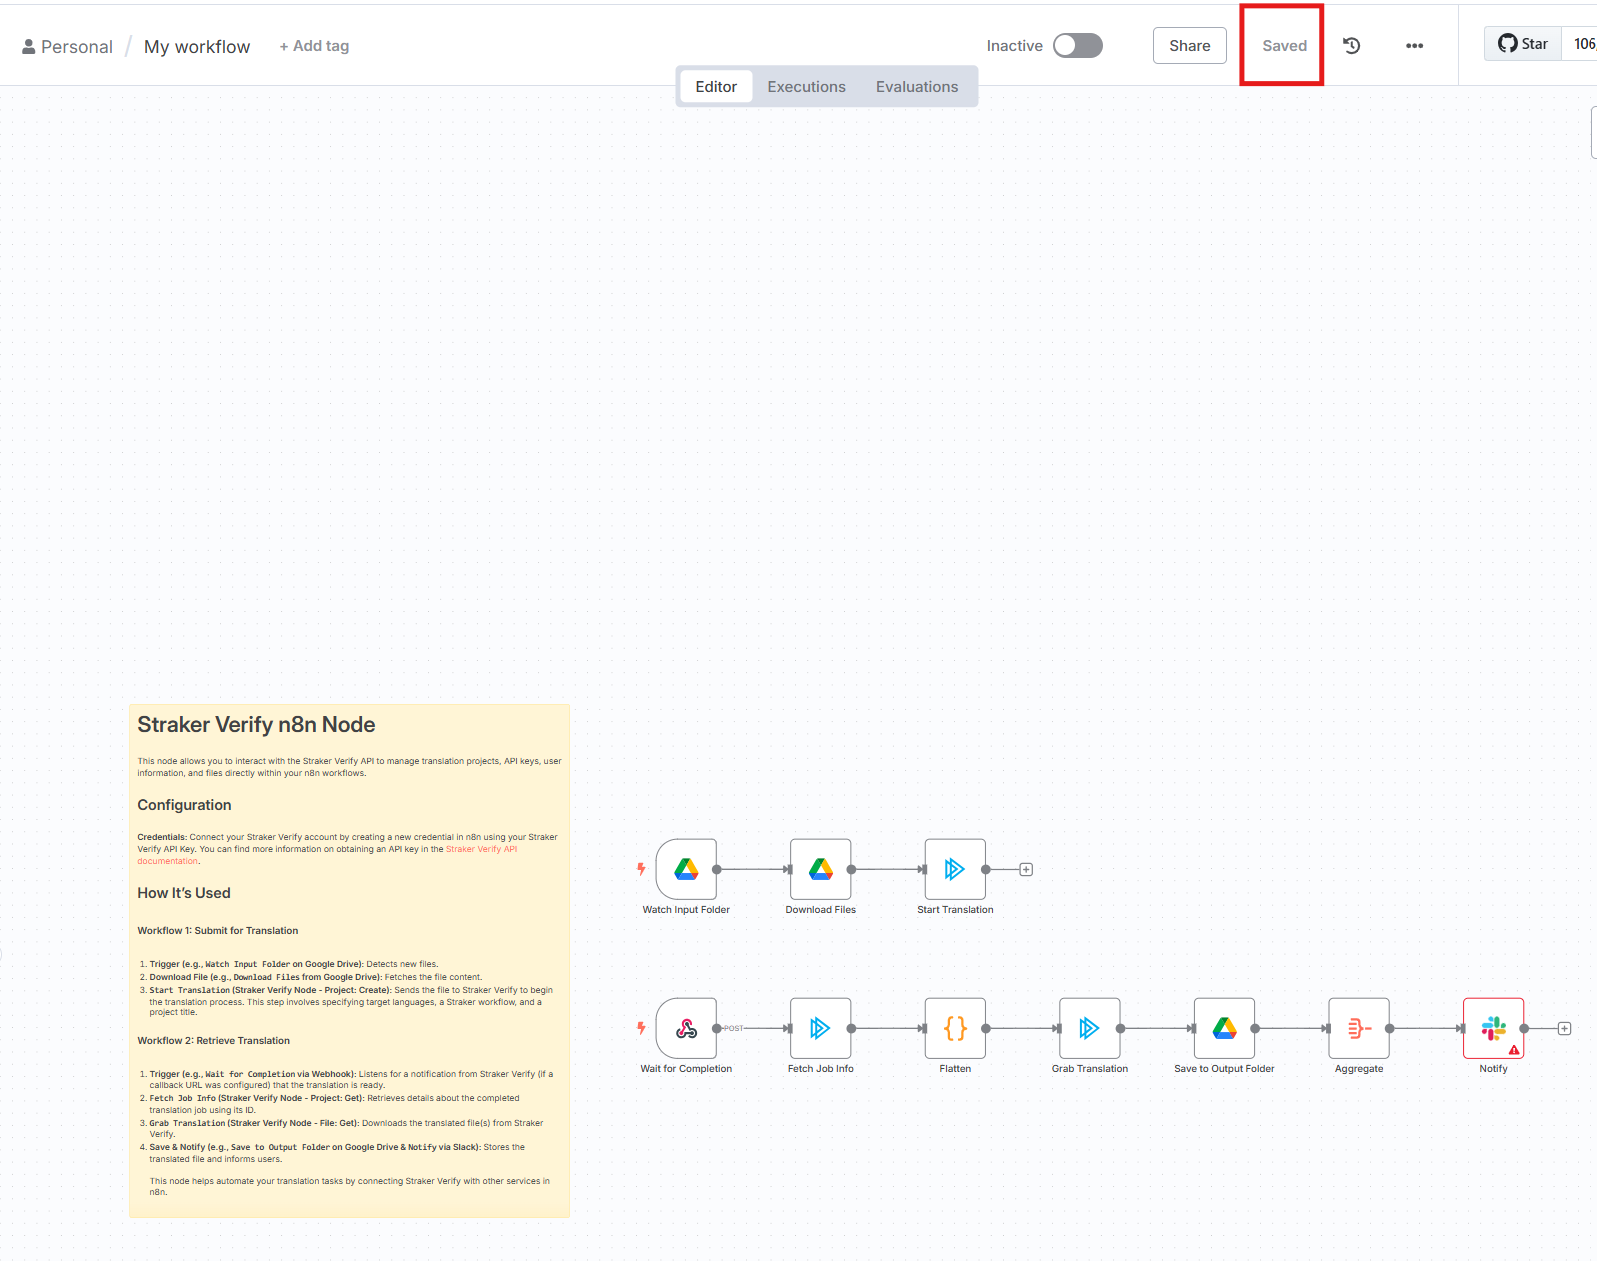
Task: Click the POST label on the webhook connection
Action: [x=734, y=1028]
